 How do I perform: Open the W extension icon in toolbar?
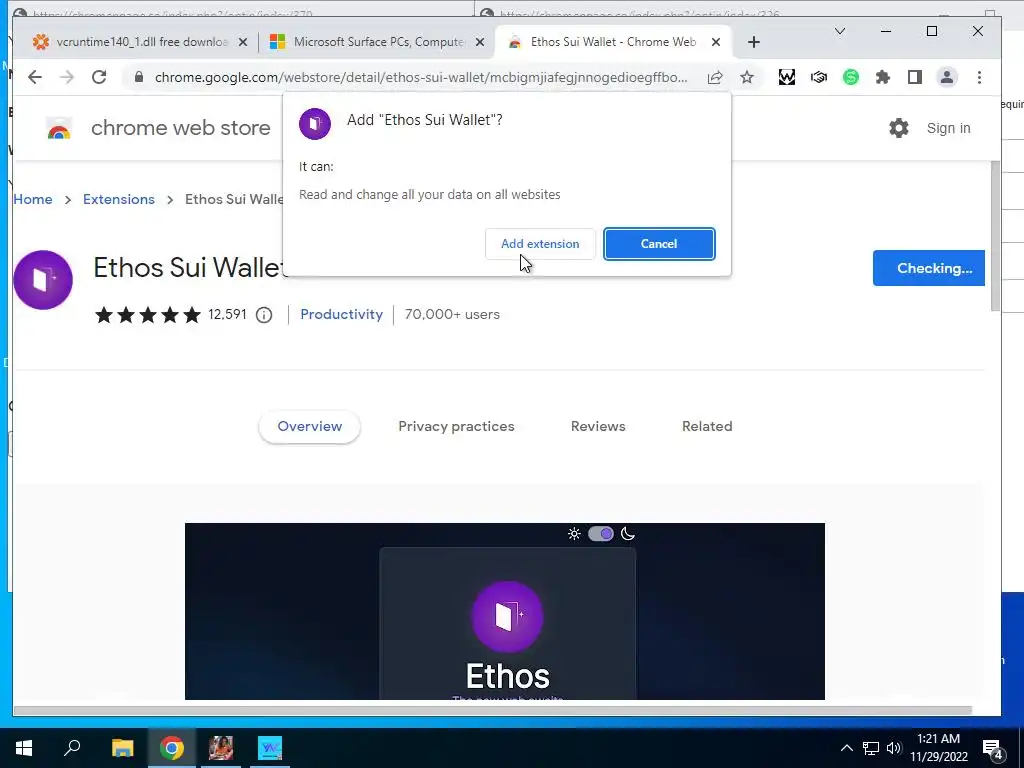(787, 77)
